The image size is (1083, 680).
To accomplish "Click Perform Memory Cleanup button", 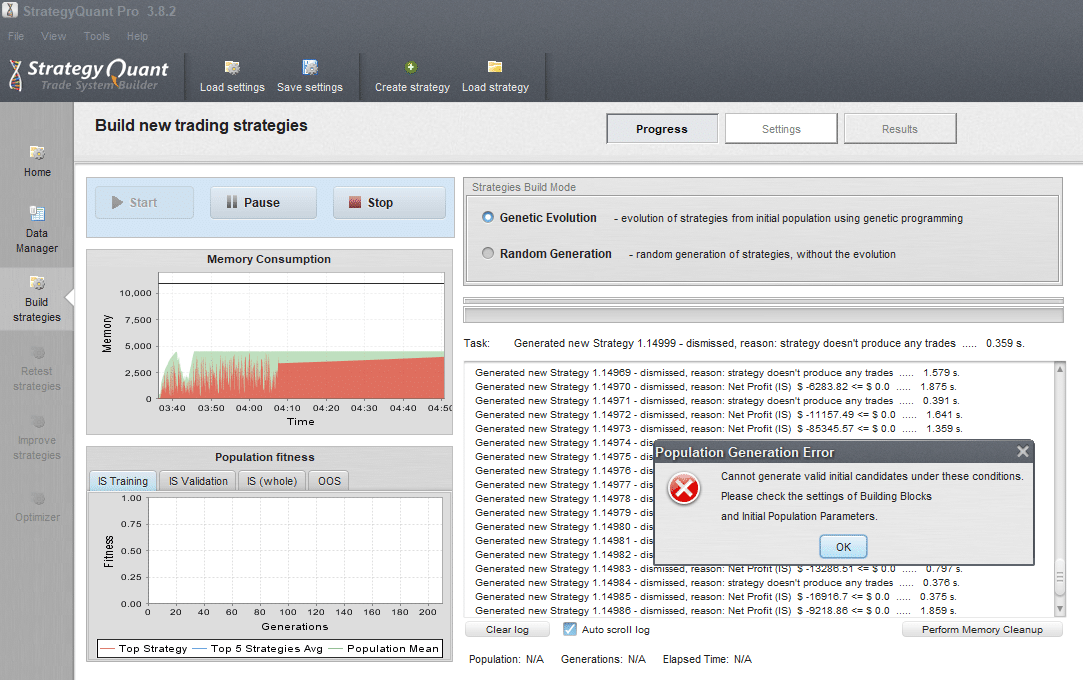I will click(982, 629).
